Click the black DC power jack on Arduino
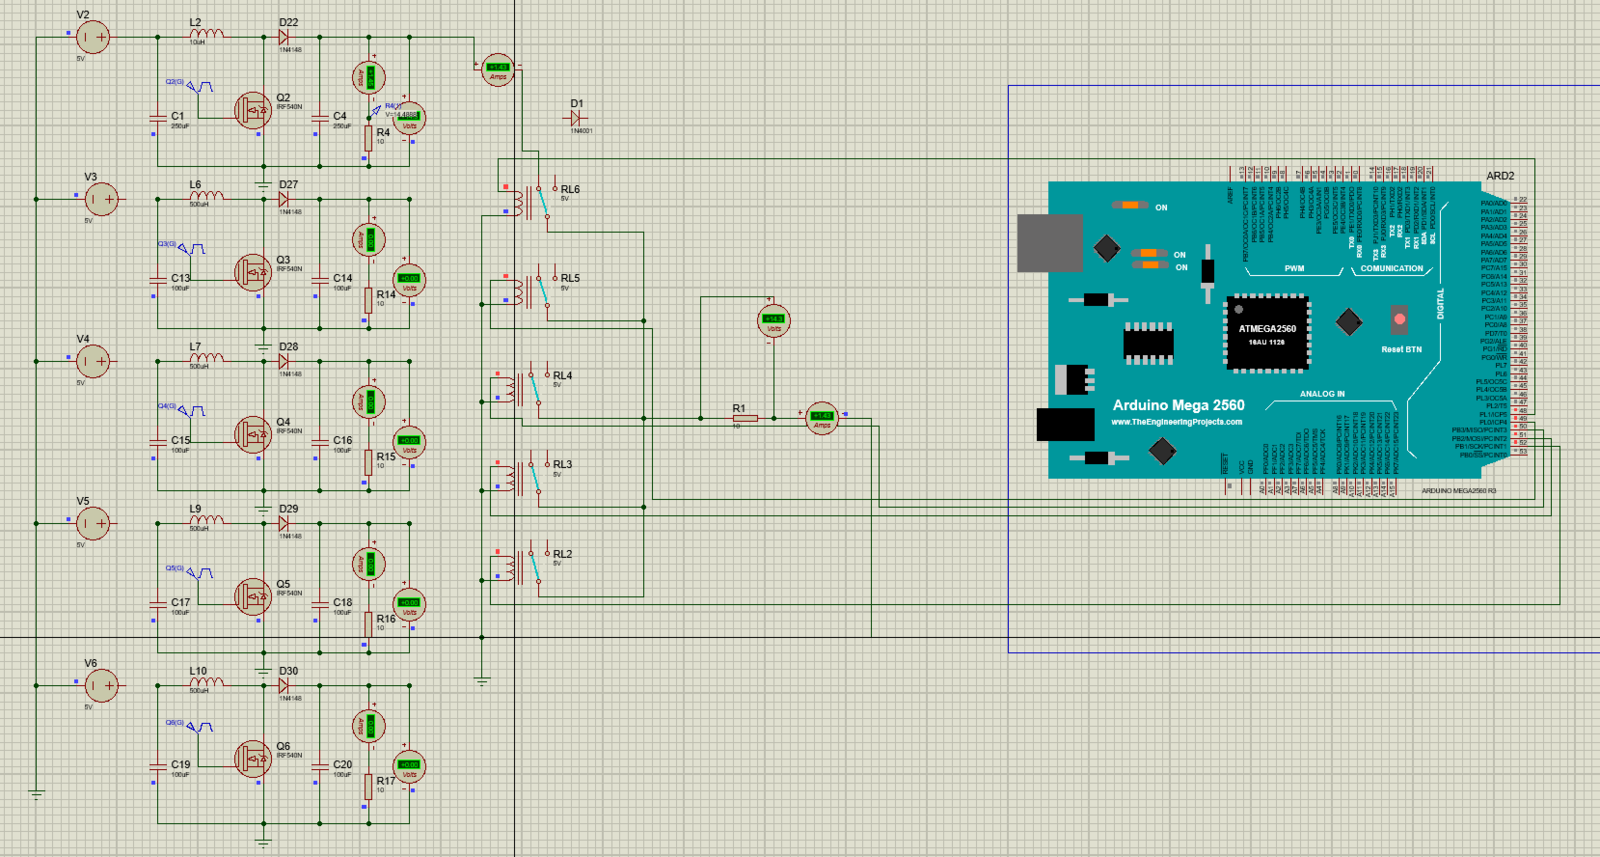Screen dimensions: 1600x857 (1065, 424)
